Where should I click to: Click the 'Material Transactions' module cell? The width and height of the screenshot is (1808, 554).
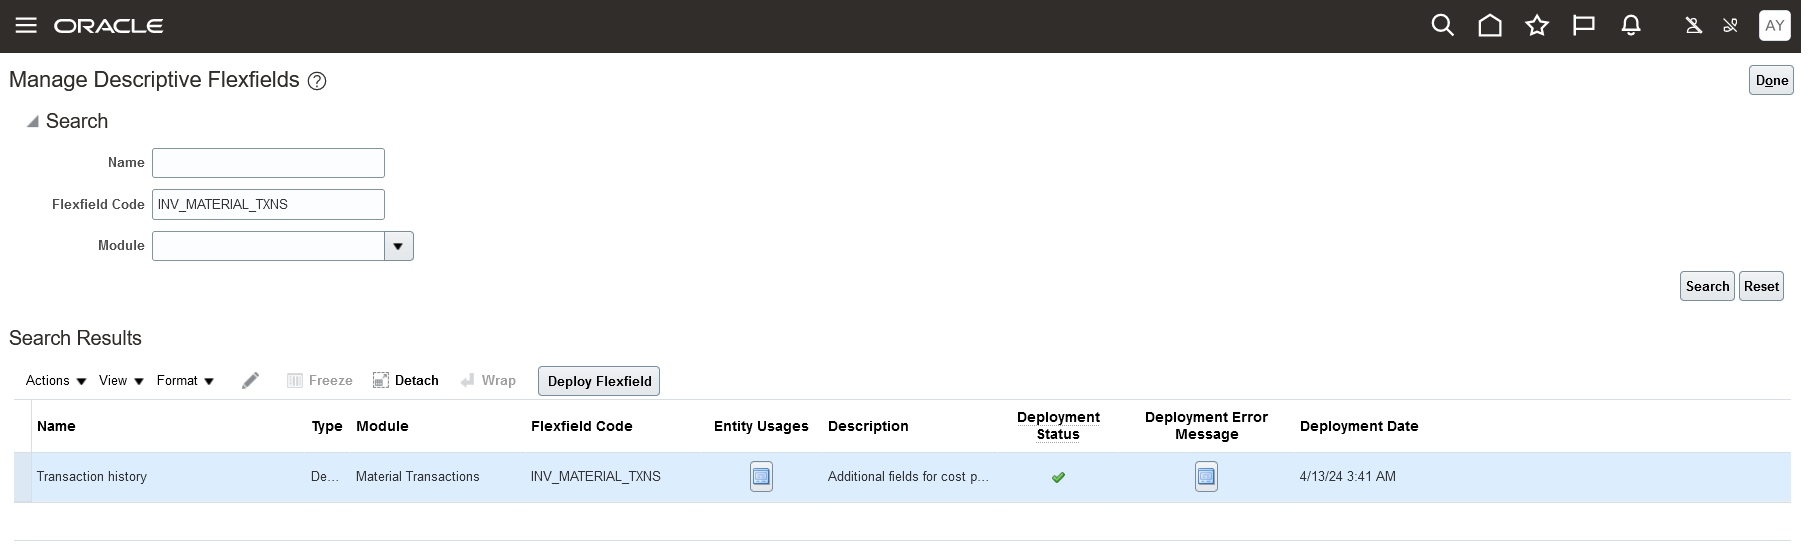[x=418, y=477]
